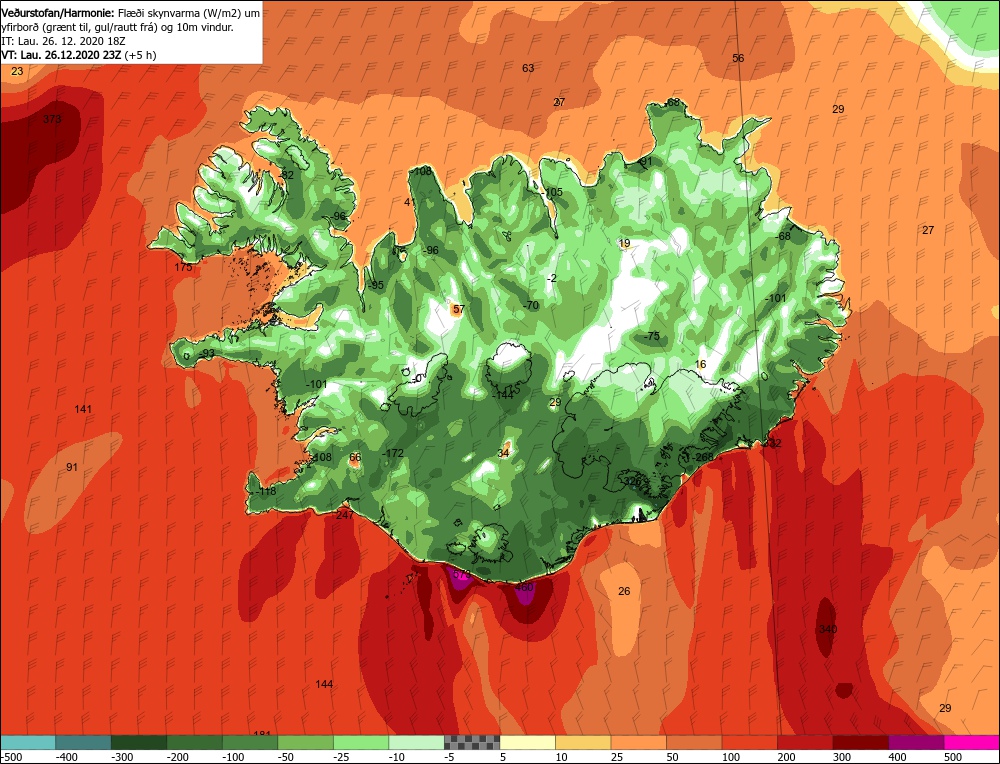Click the legend label '-200'

[x=178, y=757]
